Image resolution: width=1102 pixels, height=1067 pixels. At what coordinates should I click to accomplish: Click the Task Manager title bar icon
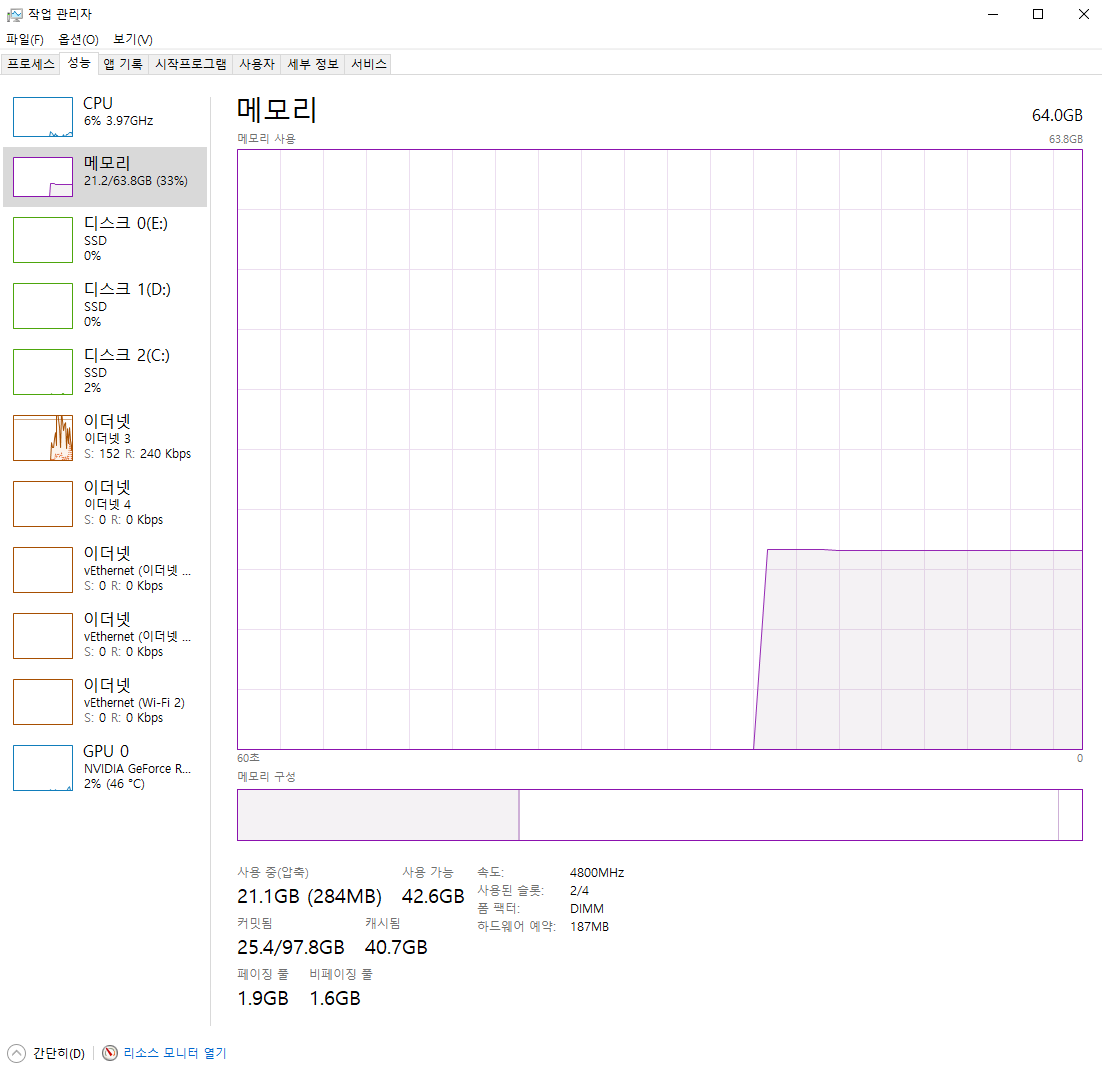point(14,14)
